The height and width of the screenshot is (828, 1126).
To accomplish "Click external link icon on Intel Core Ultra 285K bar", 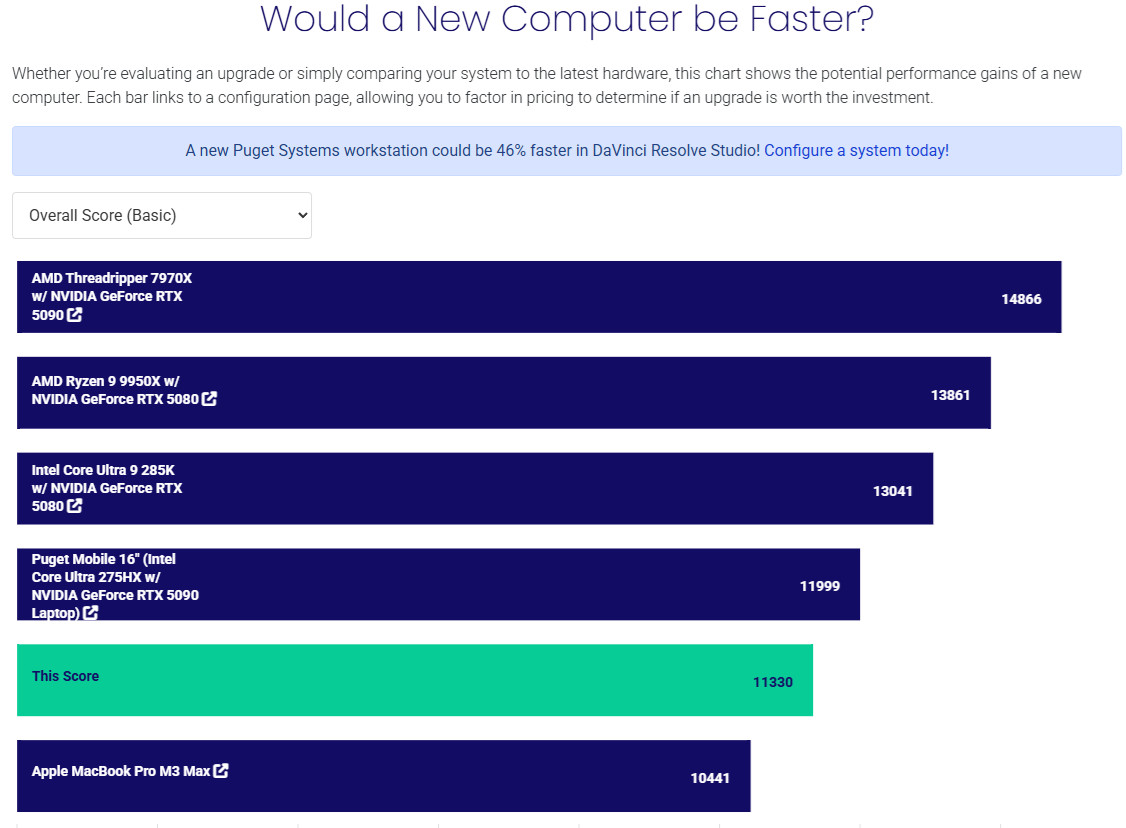I will 75,506.
